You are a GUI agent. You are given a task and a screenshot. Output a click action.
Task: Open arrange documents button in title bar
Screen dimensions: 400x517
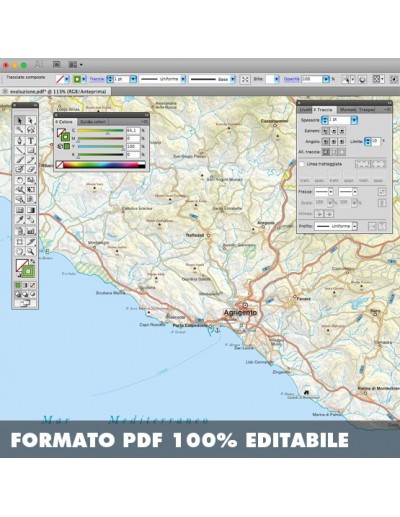[75, 64]
